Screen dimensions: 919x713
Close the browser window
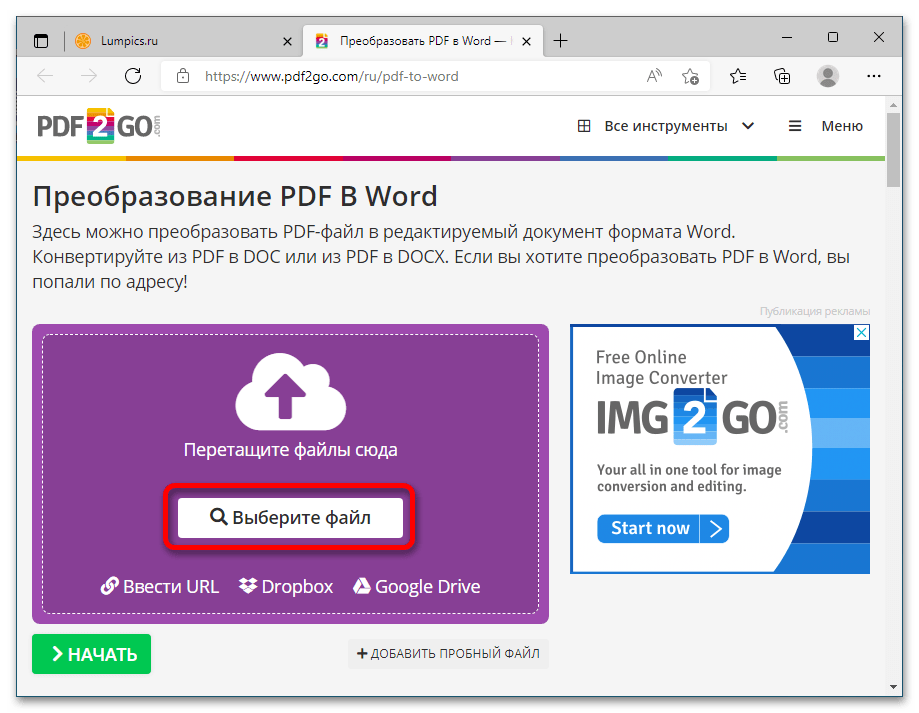[879, 37]
